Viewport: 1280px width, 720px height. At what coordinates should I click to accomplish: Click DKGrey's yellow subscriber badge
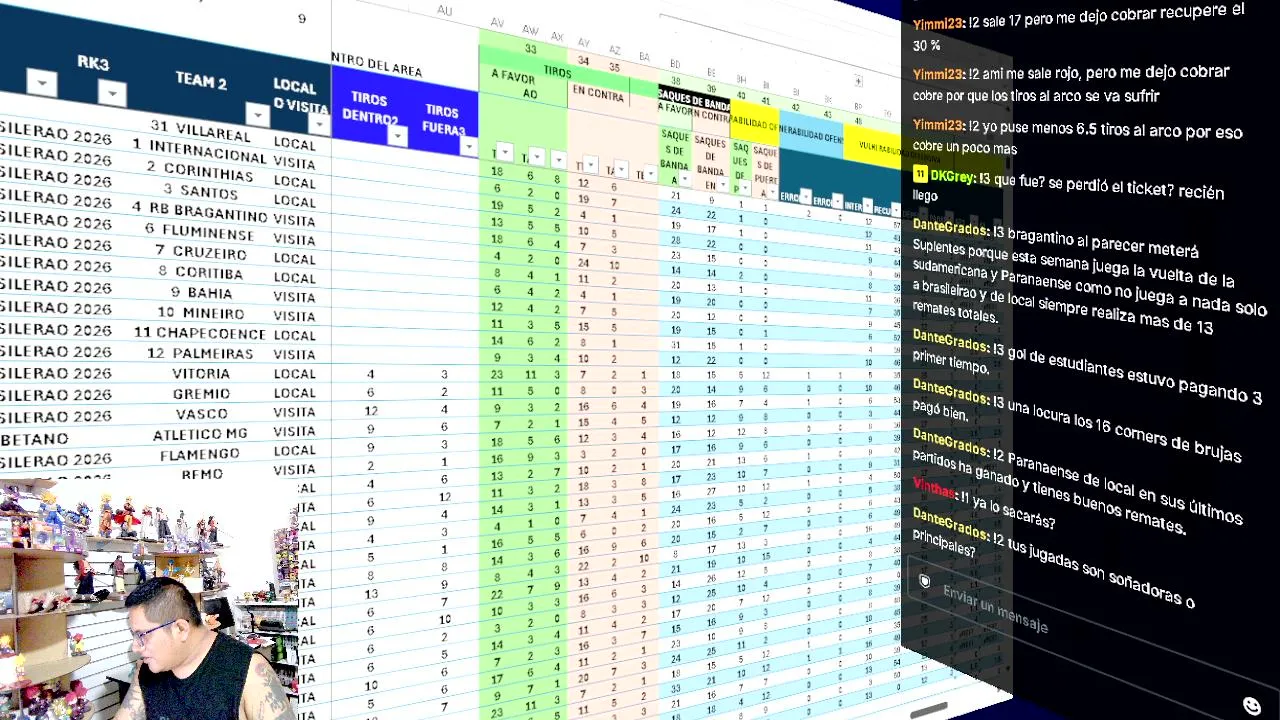click(920, 174)
